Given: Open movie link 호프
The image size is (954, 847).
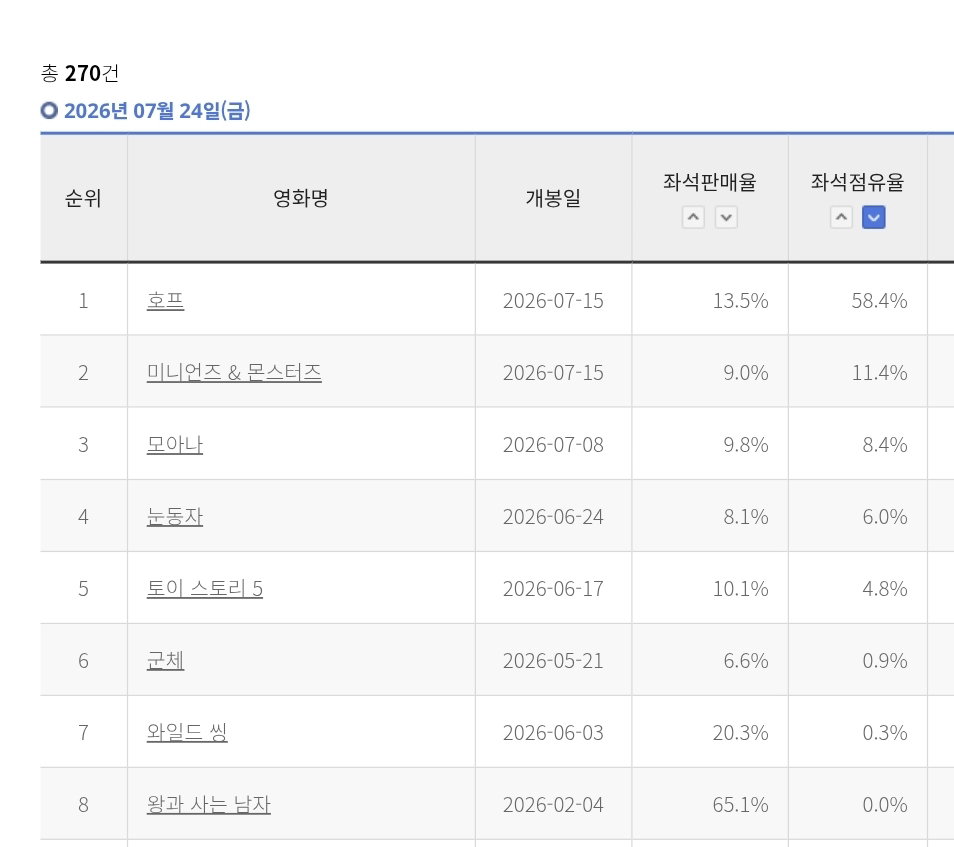Looking at the screenshot, I should 165,301.
